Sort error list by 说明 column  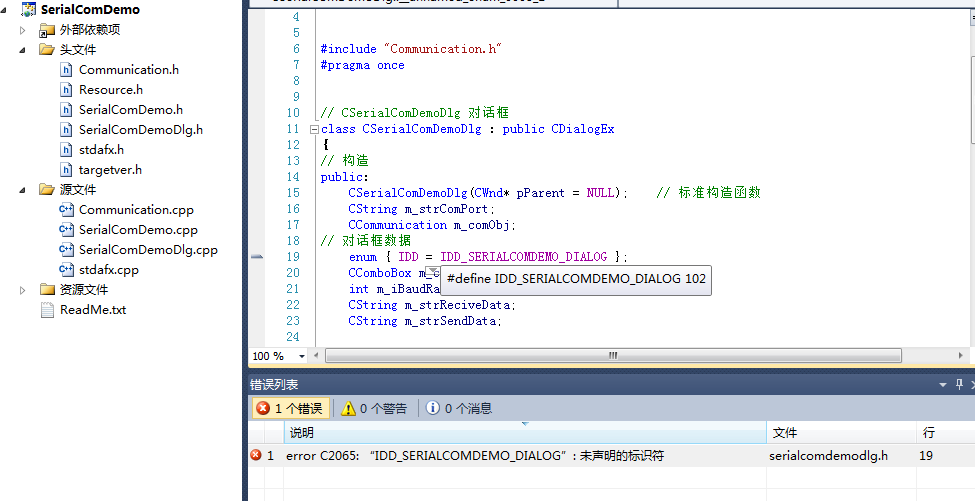525,432
